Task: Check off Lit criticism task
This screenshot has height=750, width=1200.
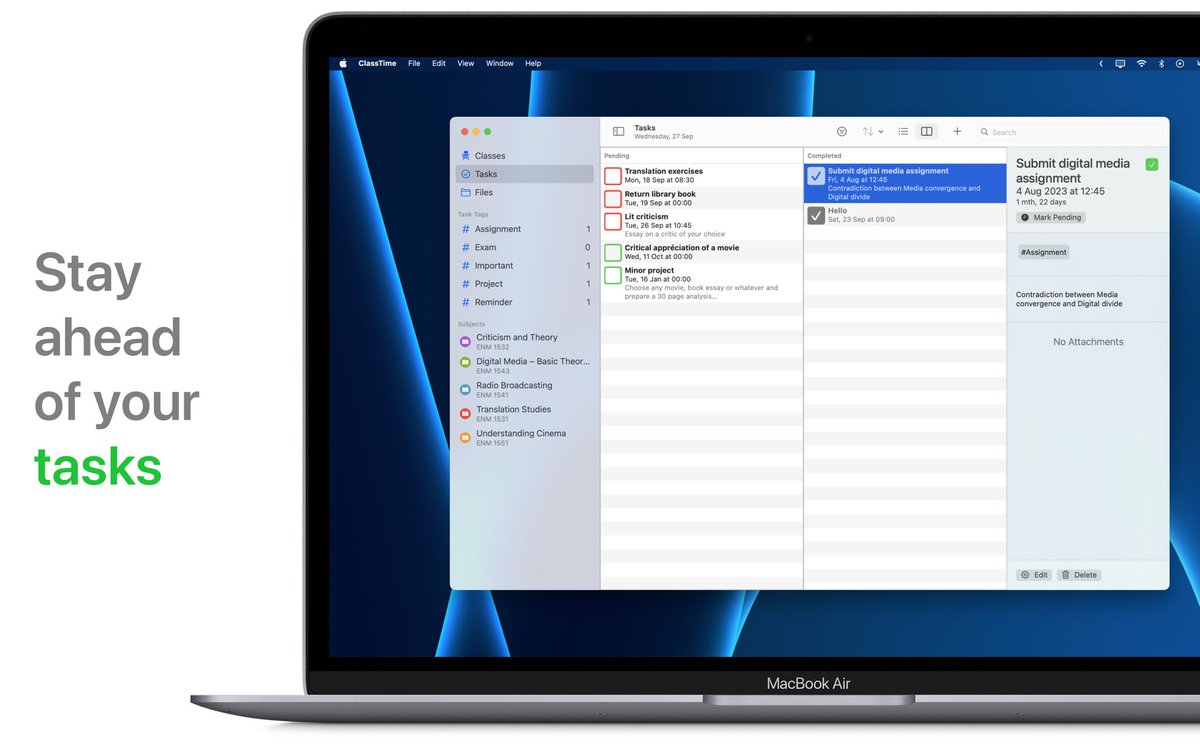Action: click(613, 221)
